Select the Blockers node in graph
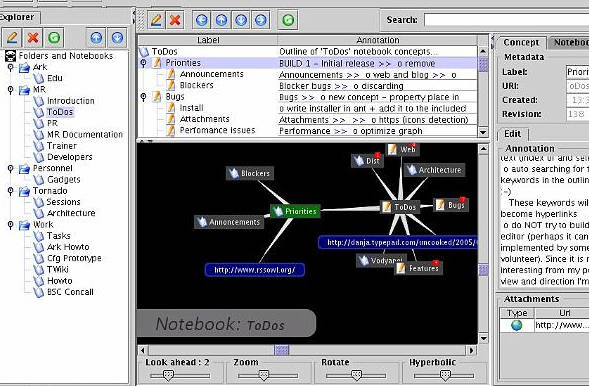 click(249, 173)
